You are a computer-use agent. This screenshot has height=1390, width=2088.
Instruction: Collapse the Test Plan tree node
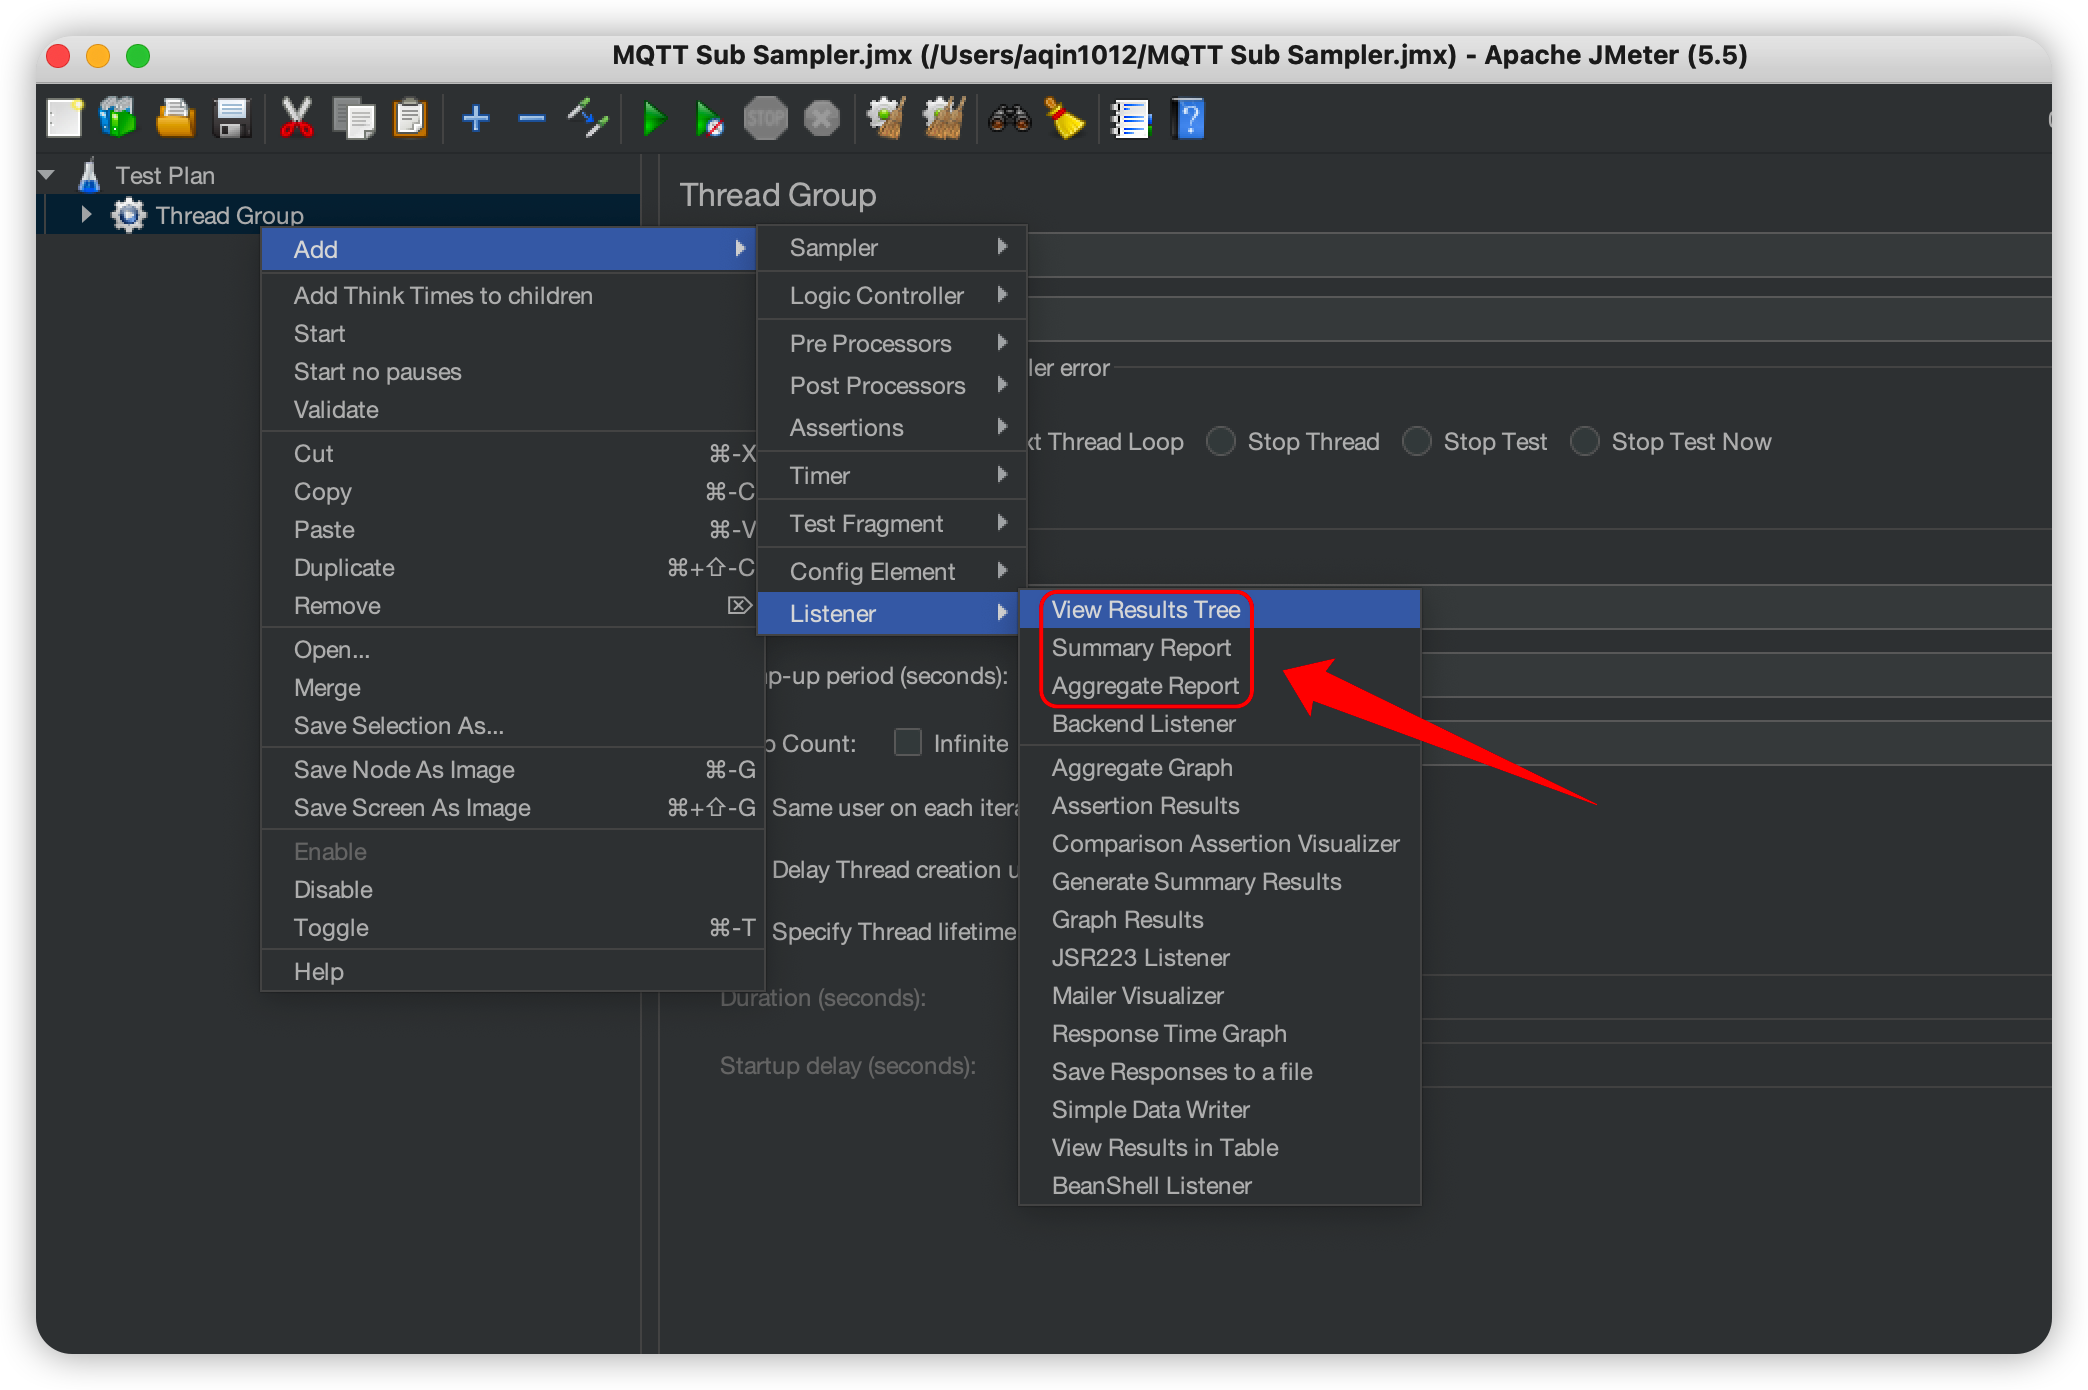(x=46, y=175)
